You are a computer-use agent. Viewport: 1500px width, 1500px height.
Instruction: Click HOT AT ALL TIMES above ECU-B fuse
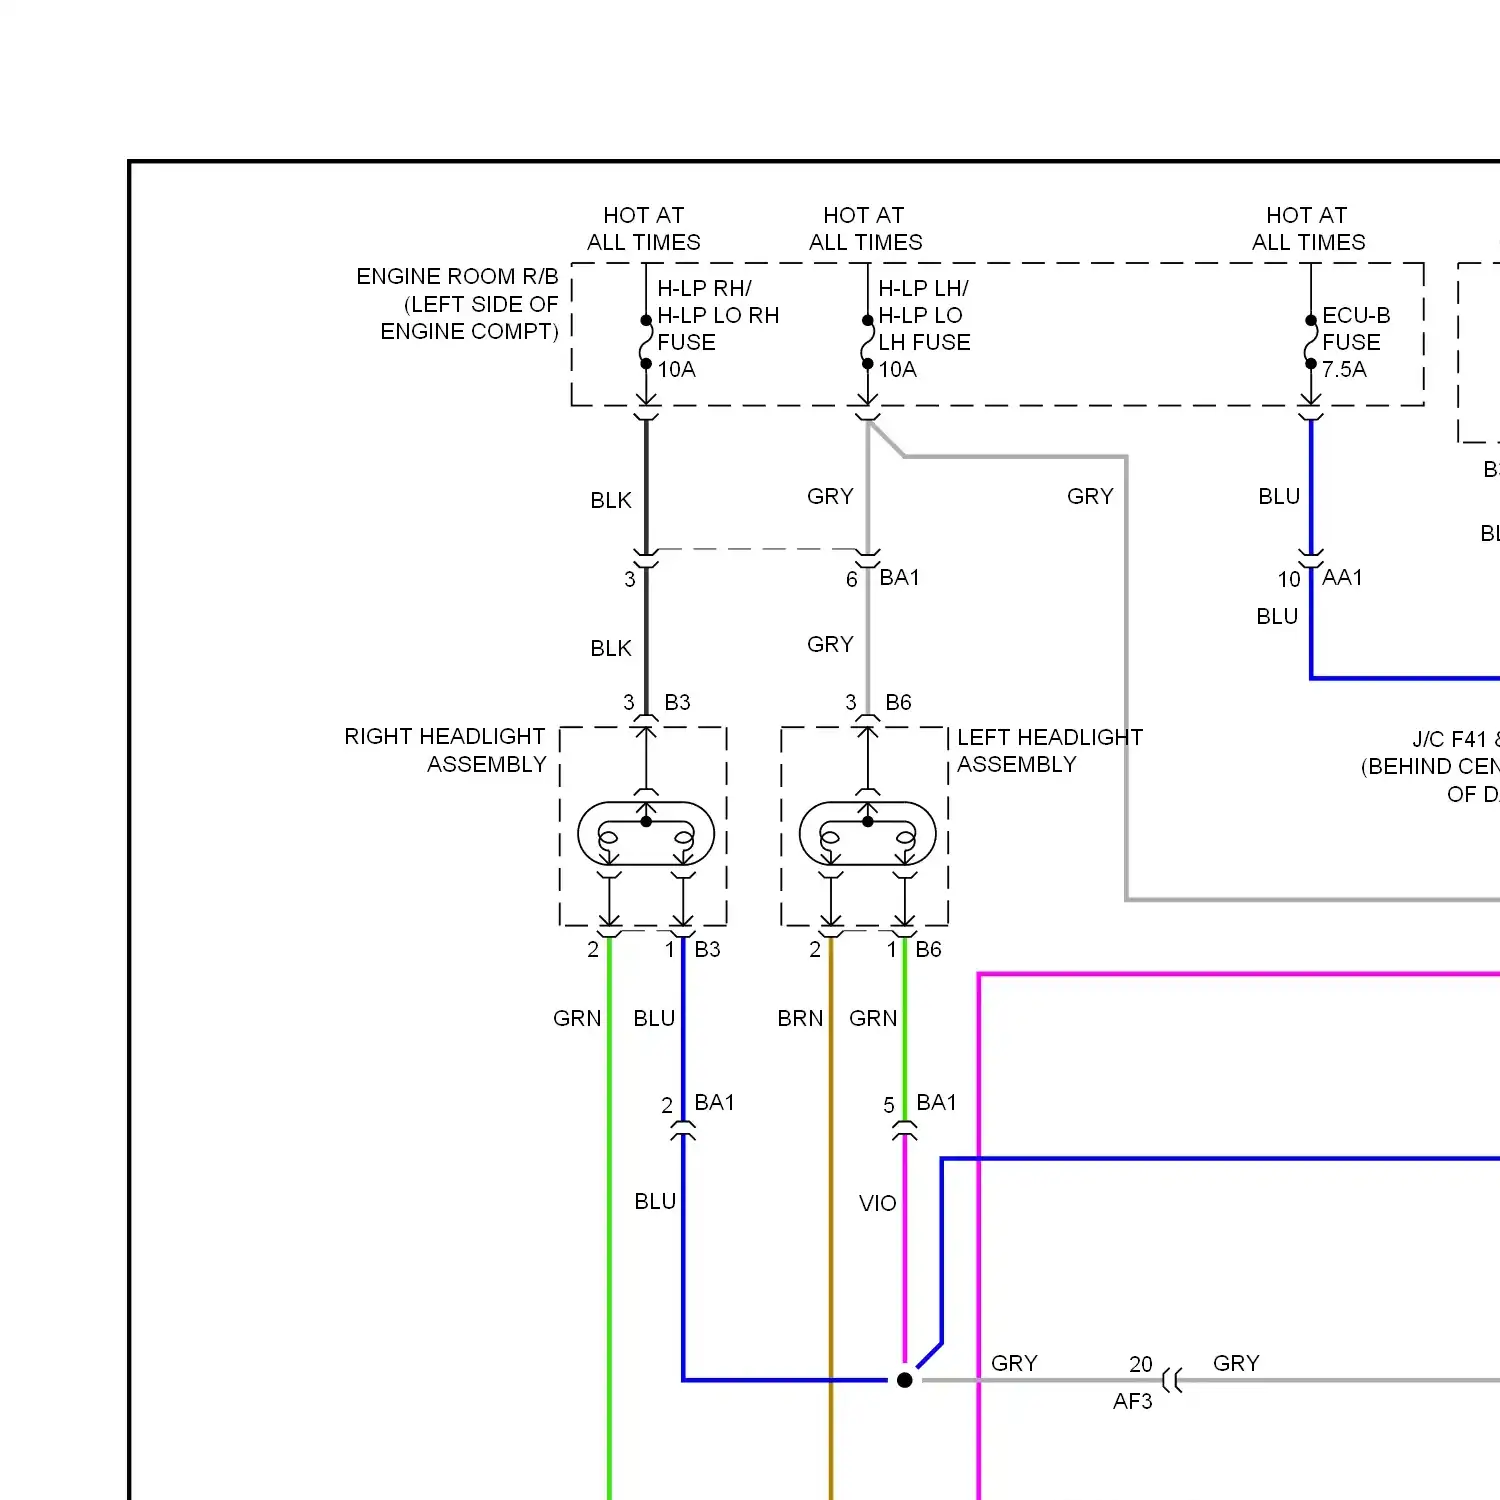click(1308, 229)
